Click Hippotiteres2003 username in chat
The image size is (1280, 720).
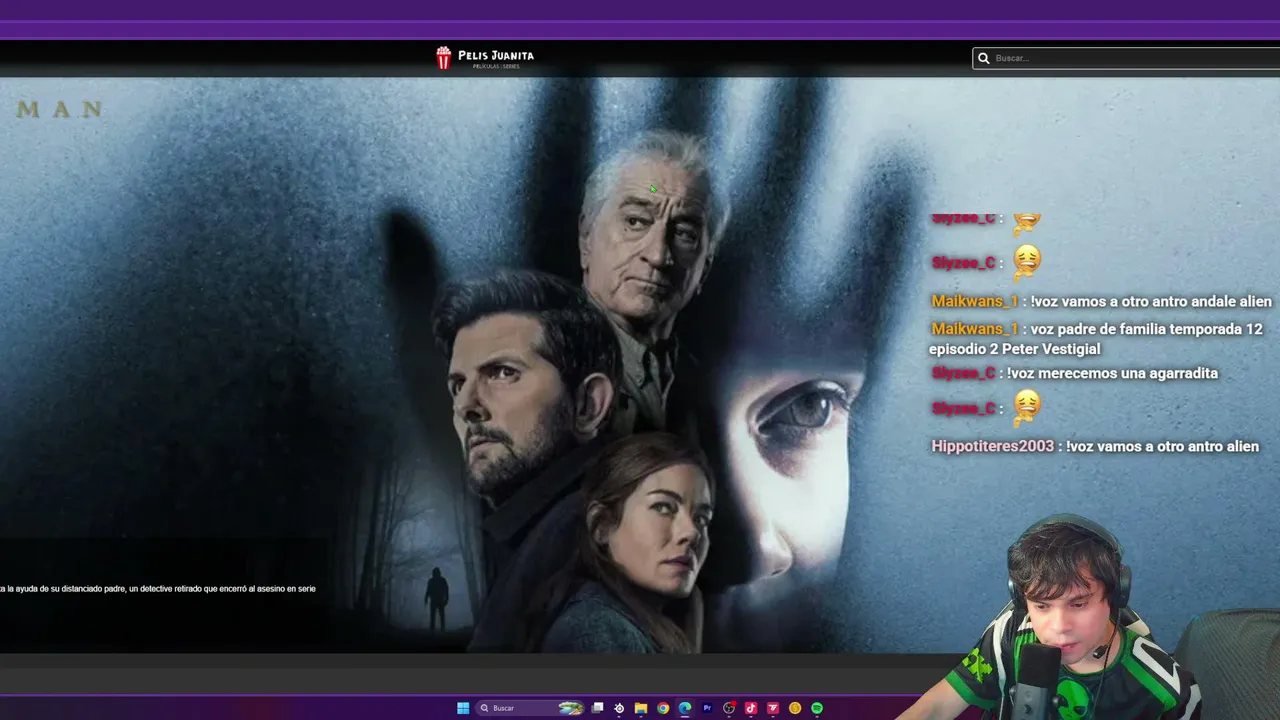[993, 446]
